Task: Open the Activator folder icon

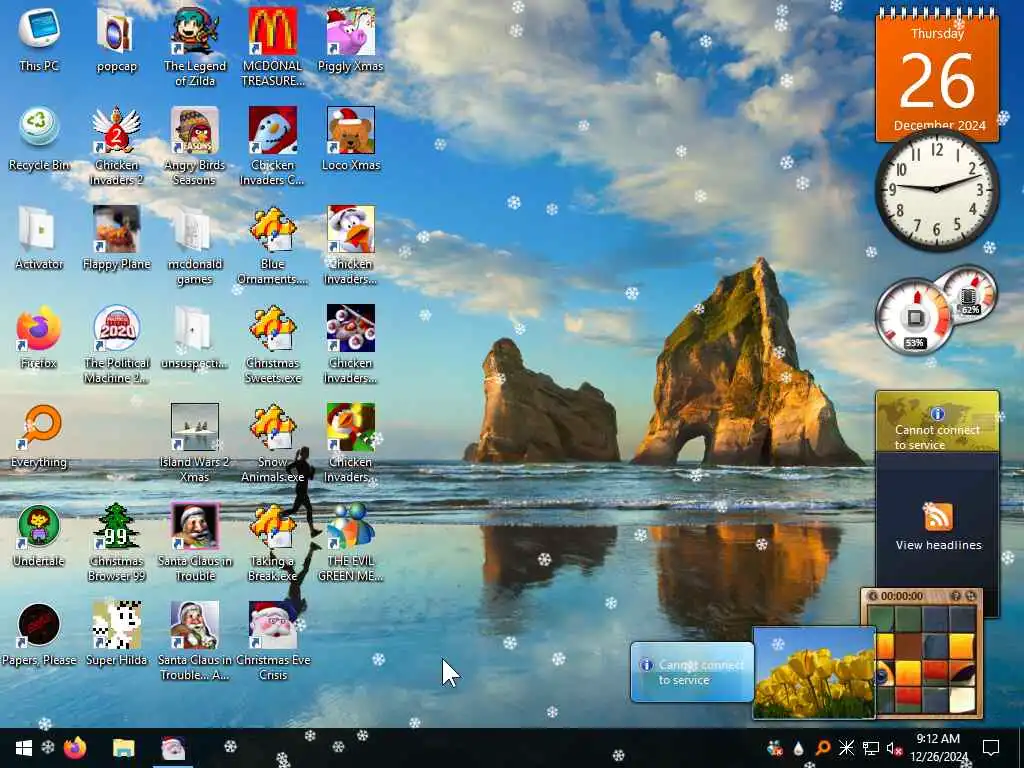Action: coord(39,238)
